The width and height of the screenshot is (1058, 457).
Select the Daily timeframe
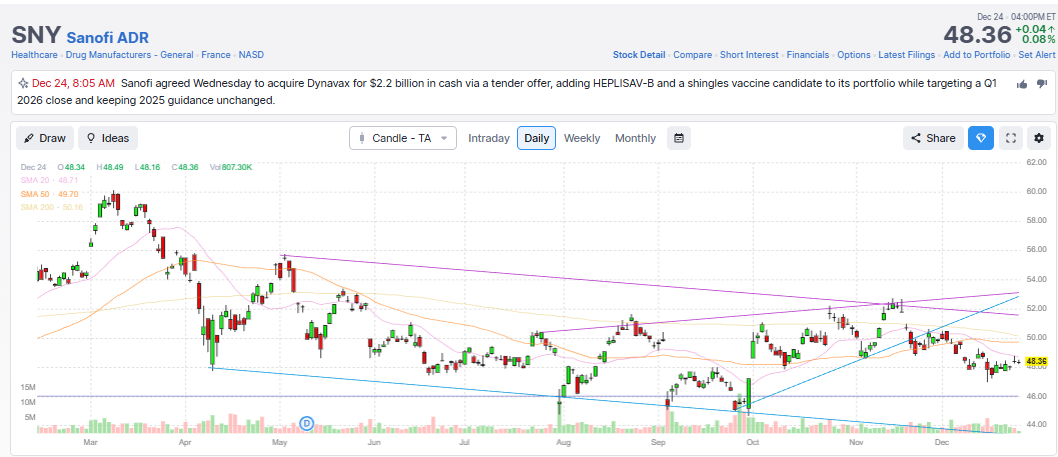pyautogui.click(x=536, y=138)
